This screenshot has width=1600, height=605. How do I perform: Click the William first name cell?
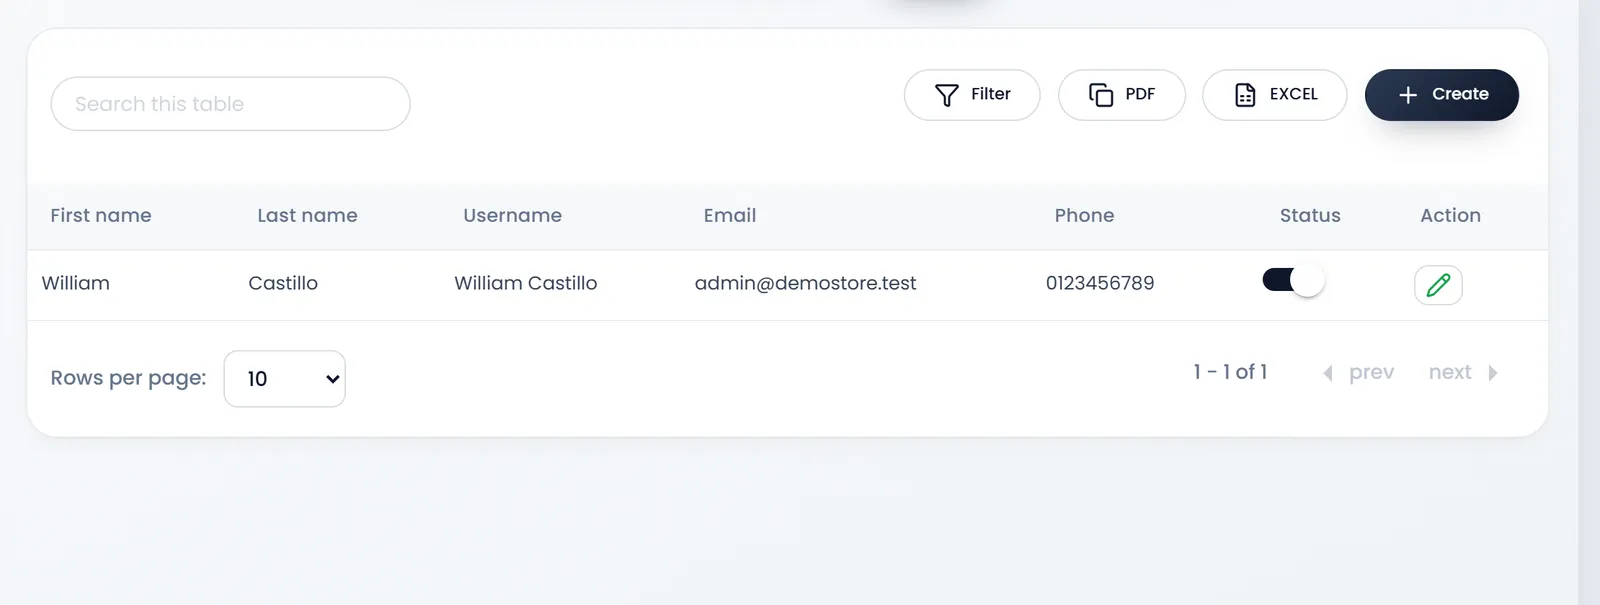[76, 283]
